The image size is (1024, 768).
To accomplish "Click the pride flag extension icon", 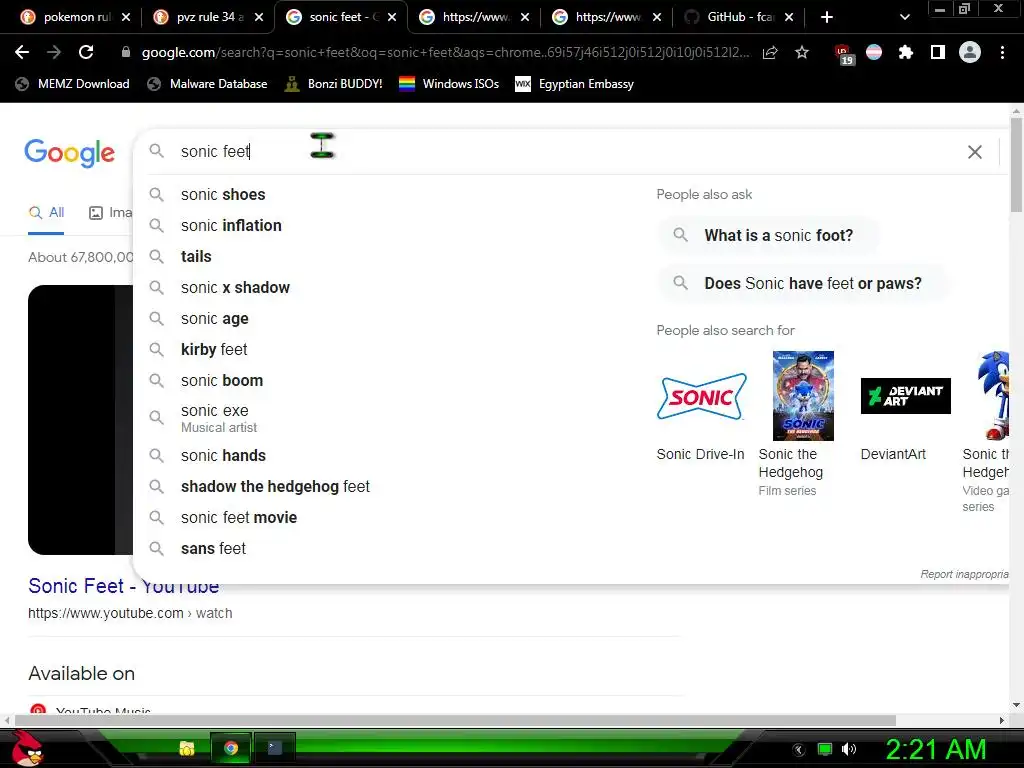I will [874, 52].
